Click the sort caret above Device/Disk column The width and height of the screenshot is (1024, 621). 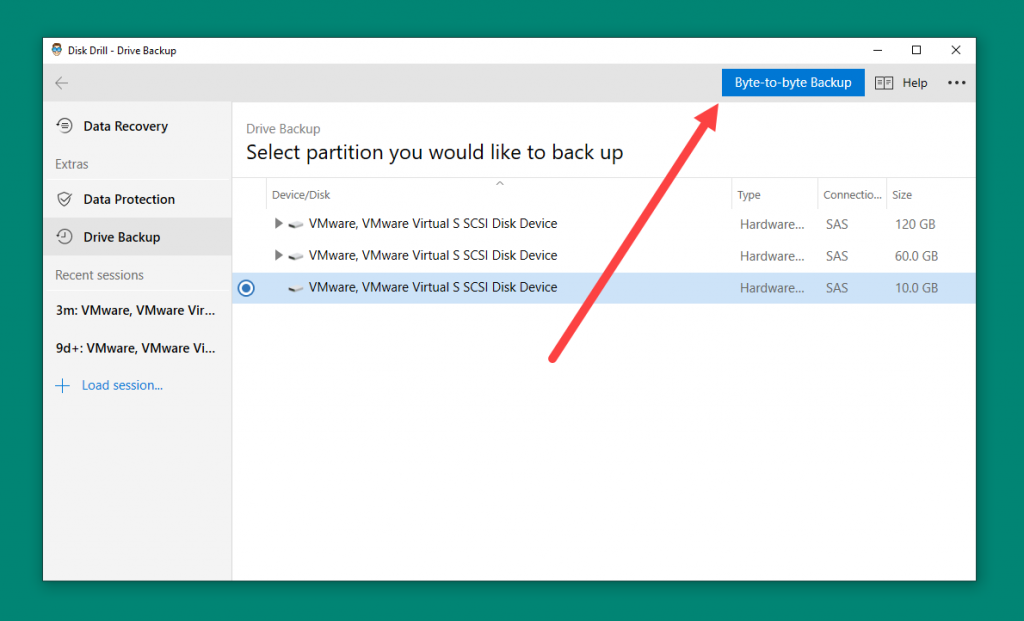click(x=500, y=183)
